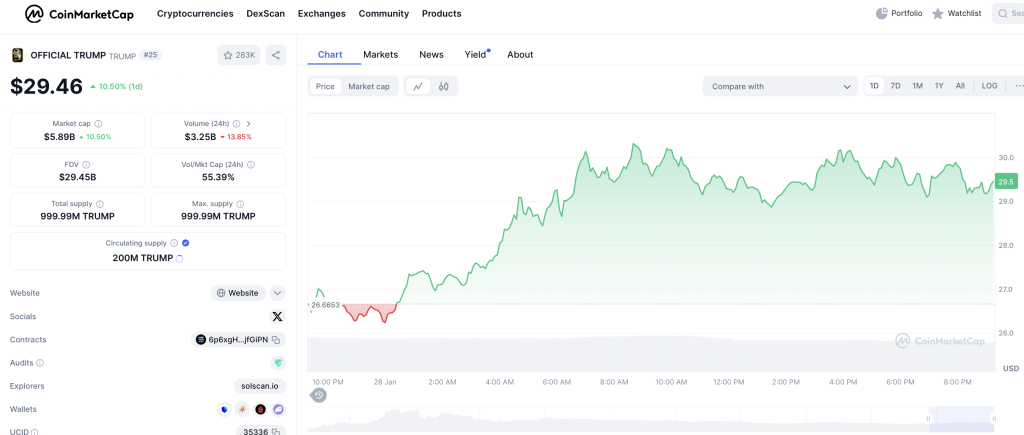
Task: Click the highlighted range window in mini chart
Action: [962, 419]
